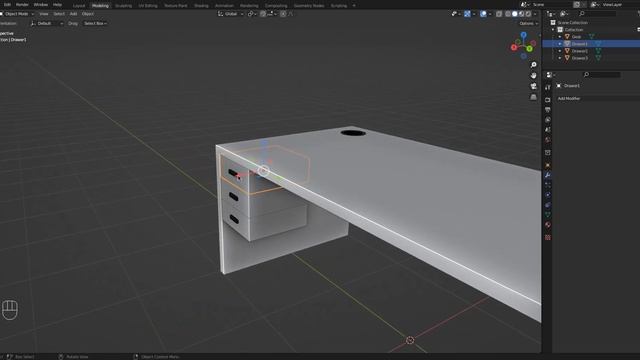Open the Help menu

[x=58, y=4]
